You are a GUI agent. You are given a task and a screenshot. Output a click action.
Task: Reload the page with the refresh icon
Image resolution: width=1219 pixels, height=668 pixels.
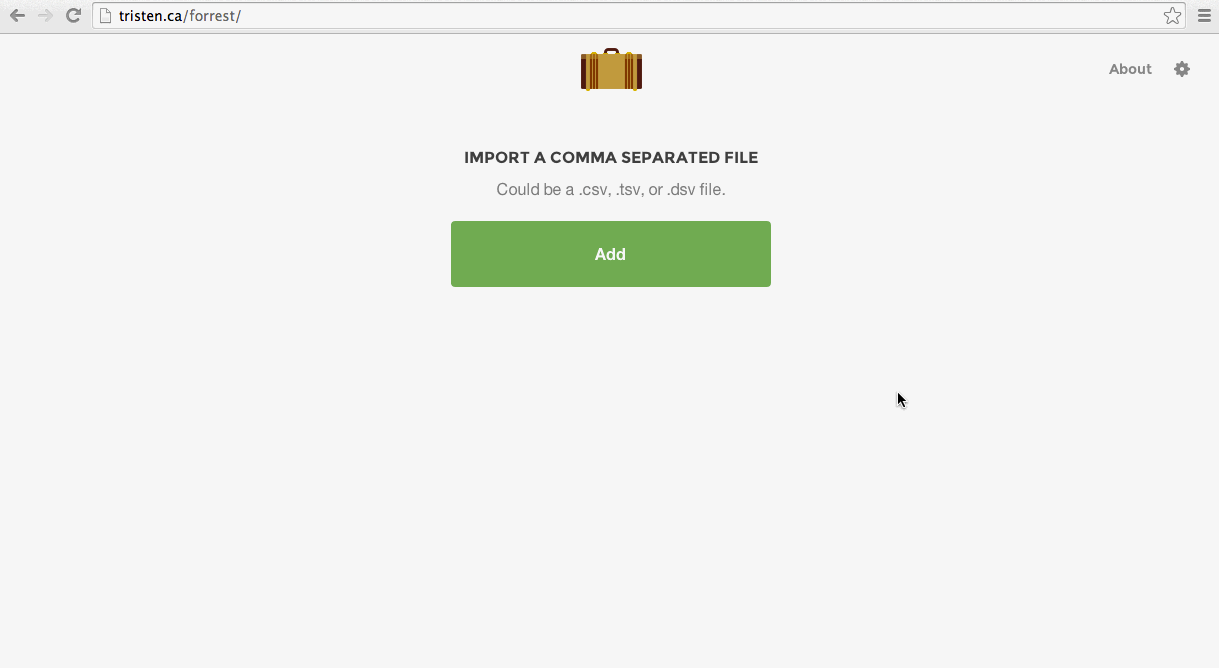[73, 16]
